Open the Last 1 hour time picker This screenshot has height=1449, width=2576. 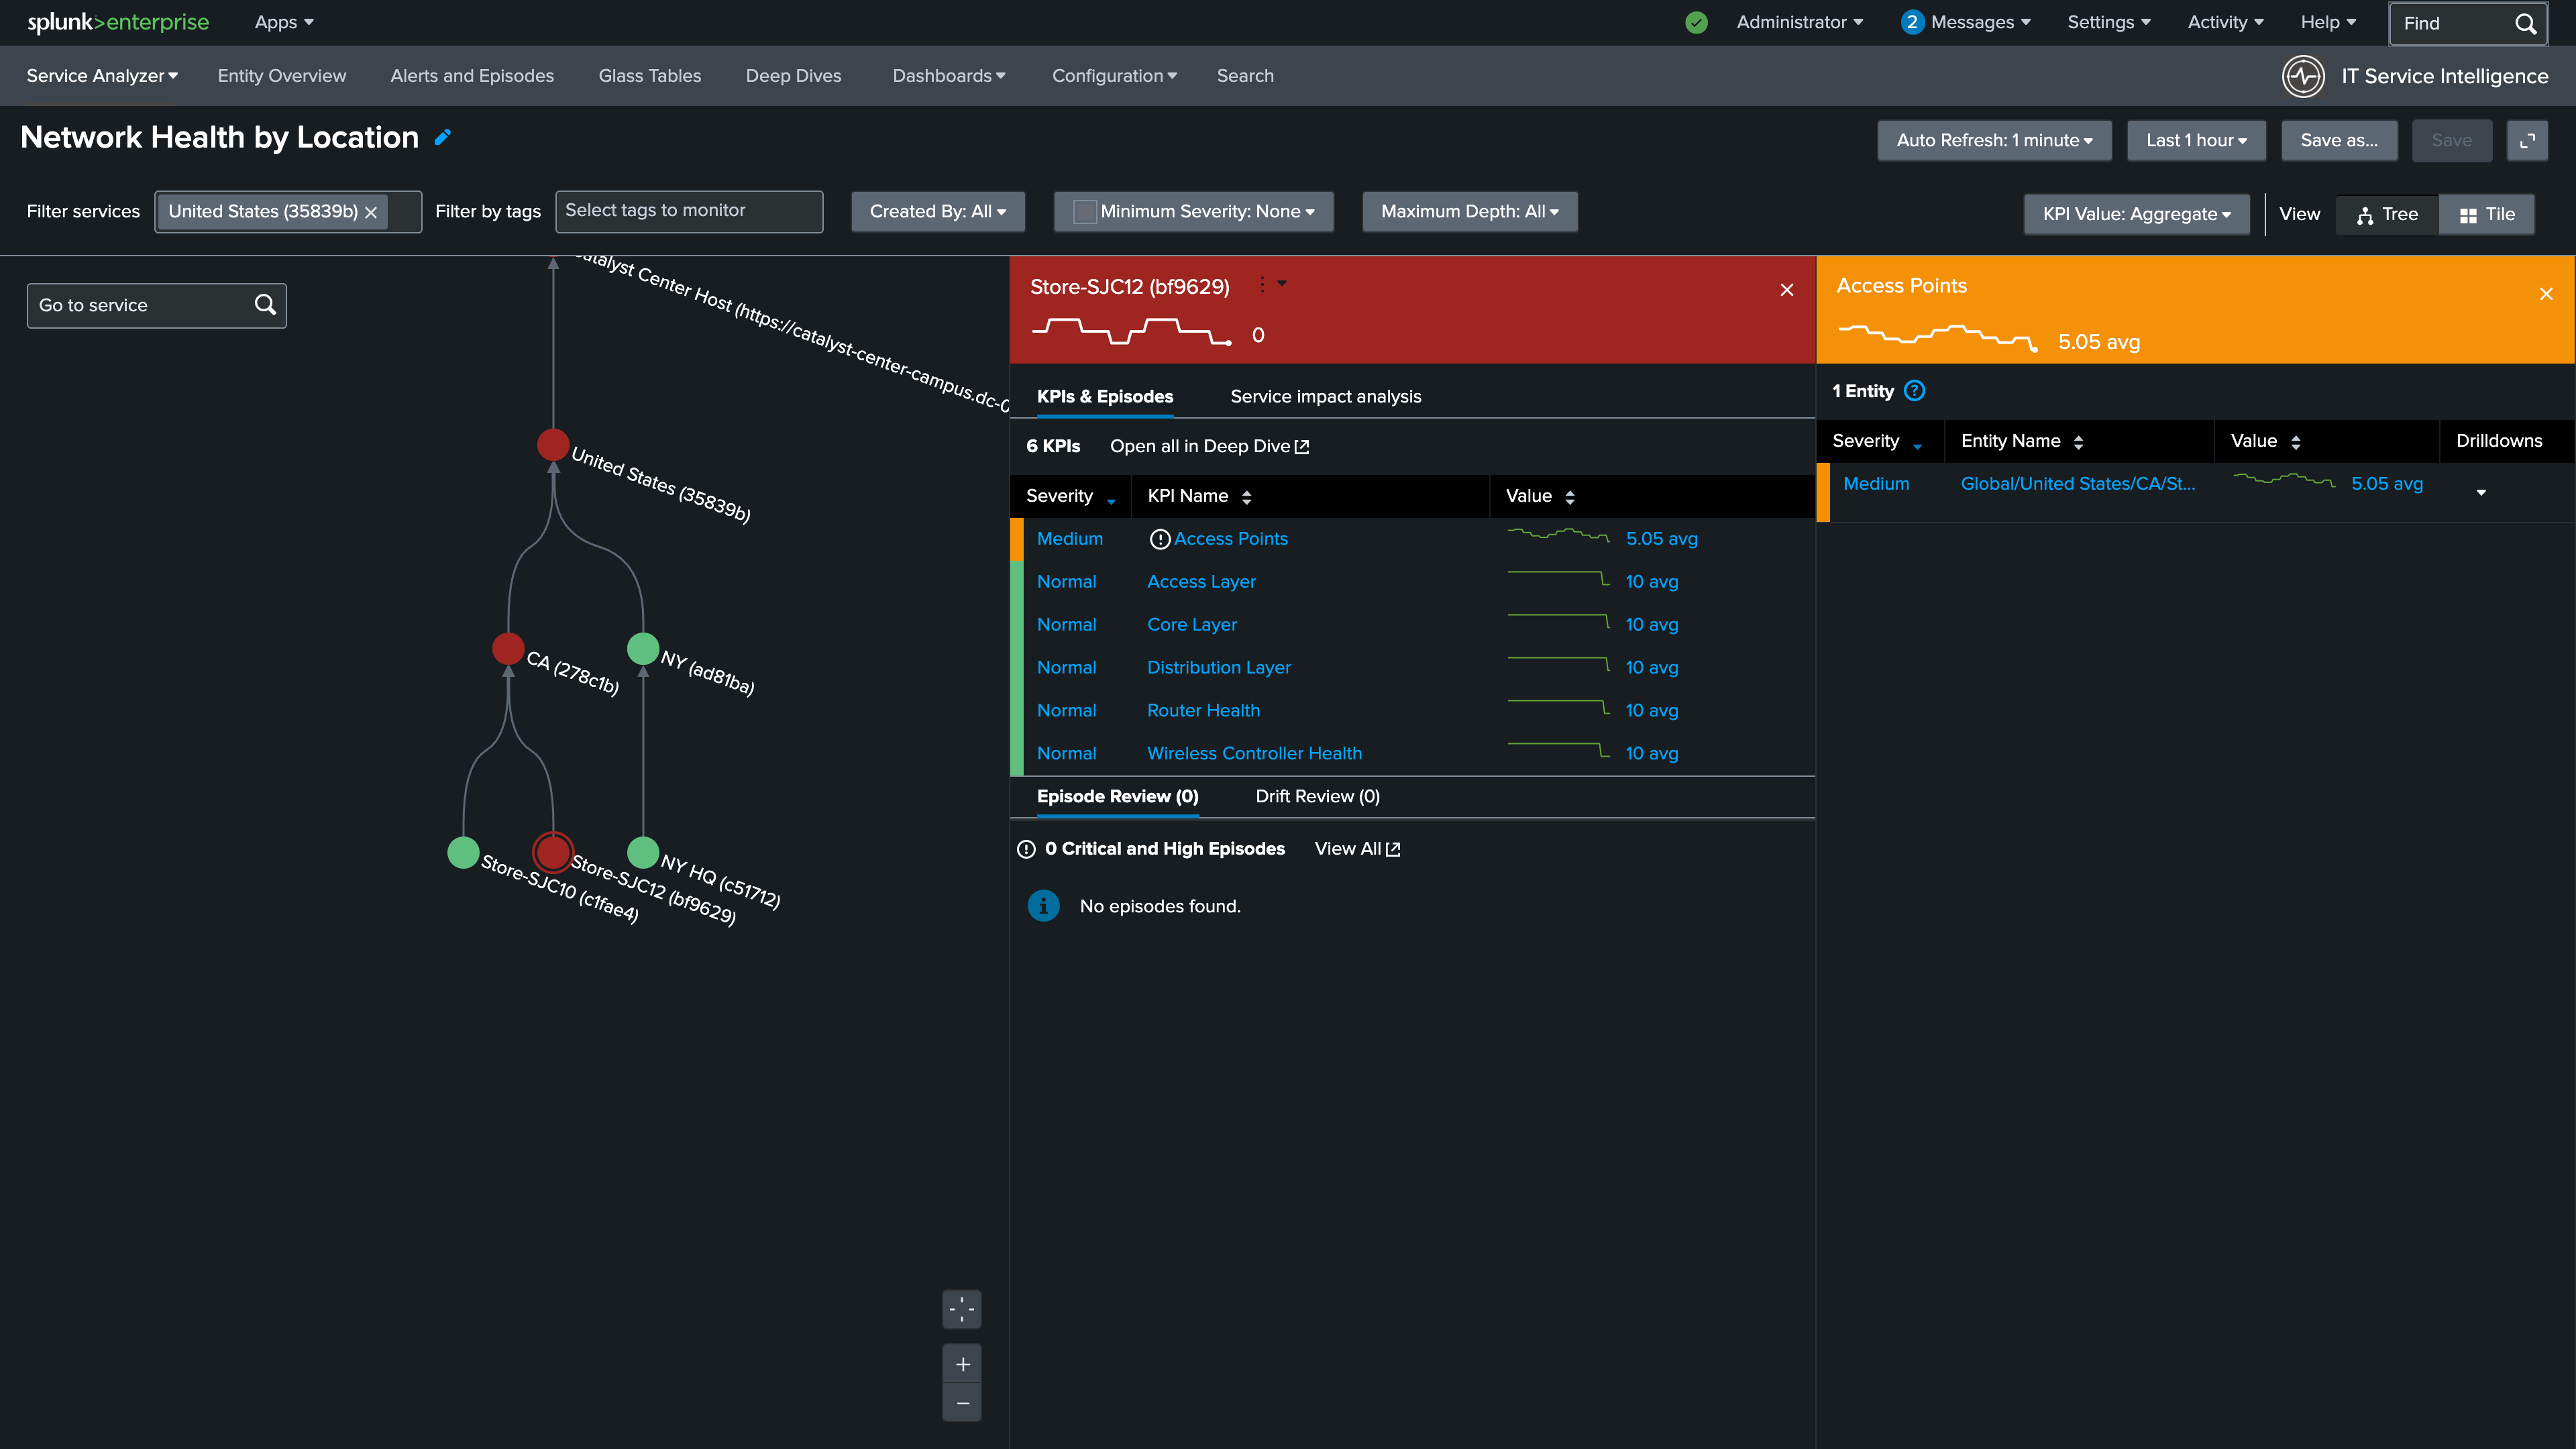point(2196,141)
